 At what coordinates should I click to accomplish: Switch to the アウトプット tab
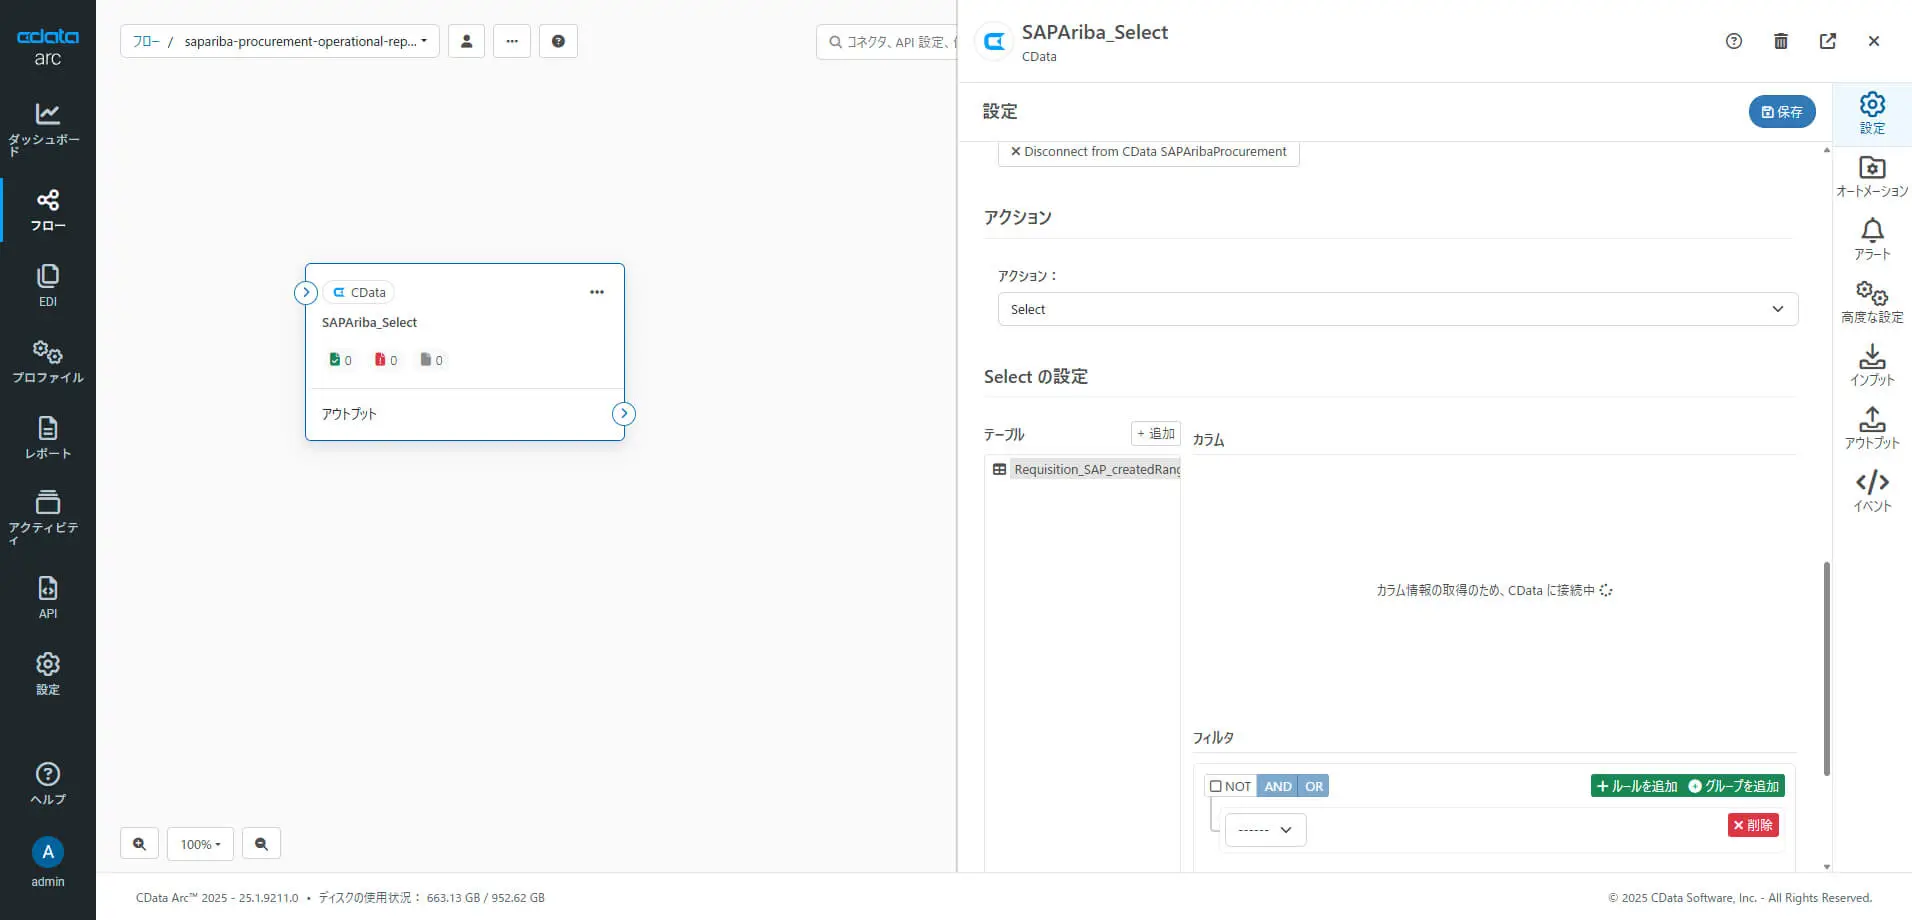pos(1872,429)
